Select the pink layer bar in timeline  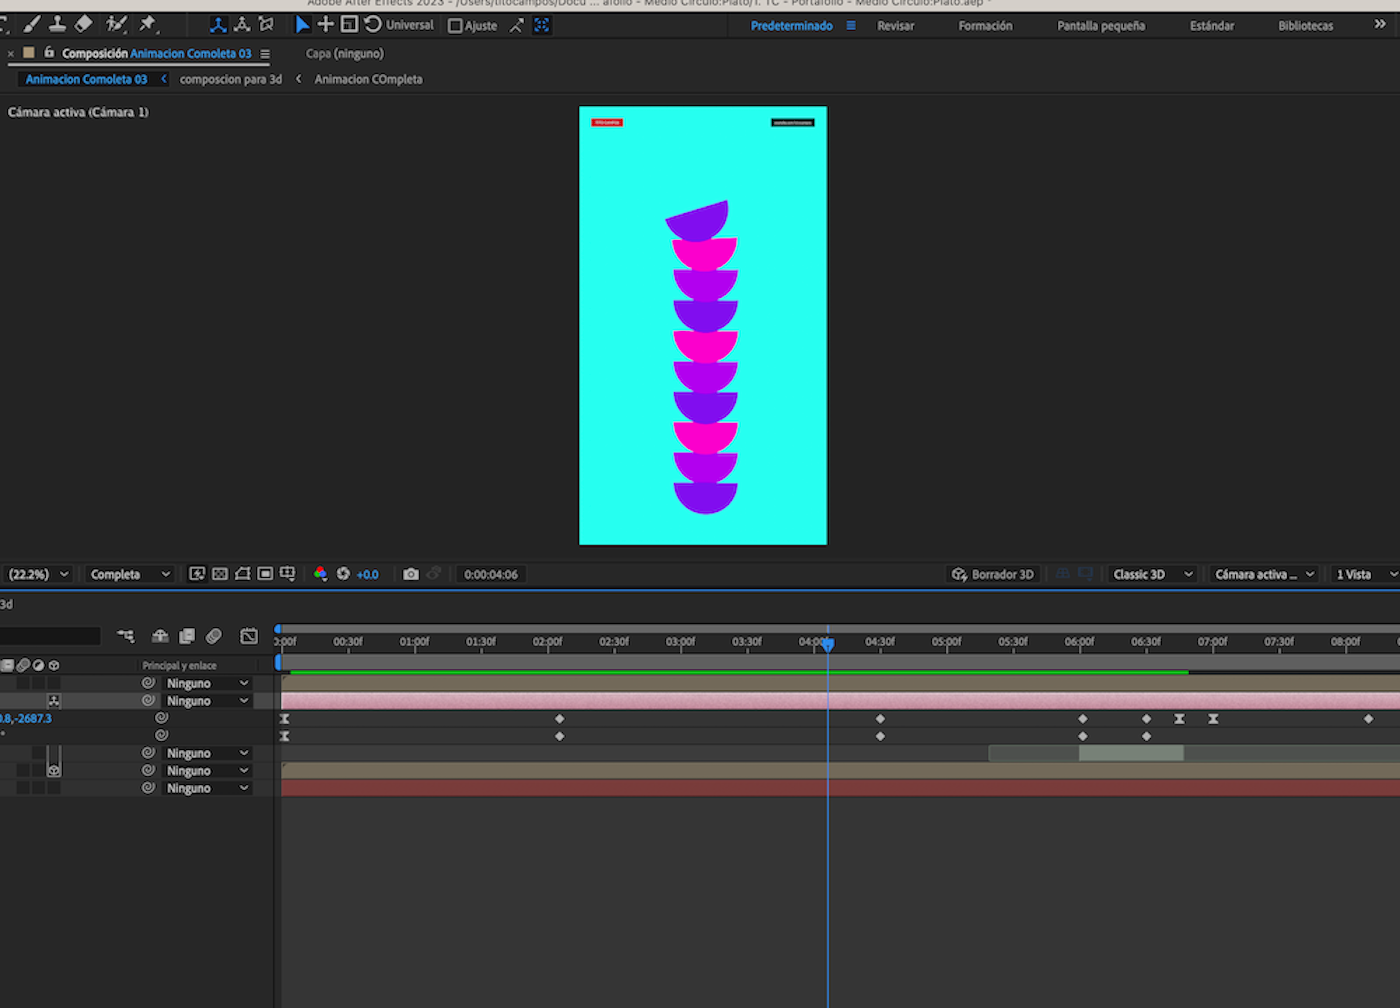point(840,701)
